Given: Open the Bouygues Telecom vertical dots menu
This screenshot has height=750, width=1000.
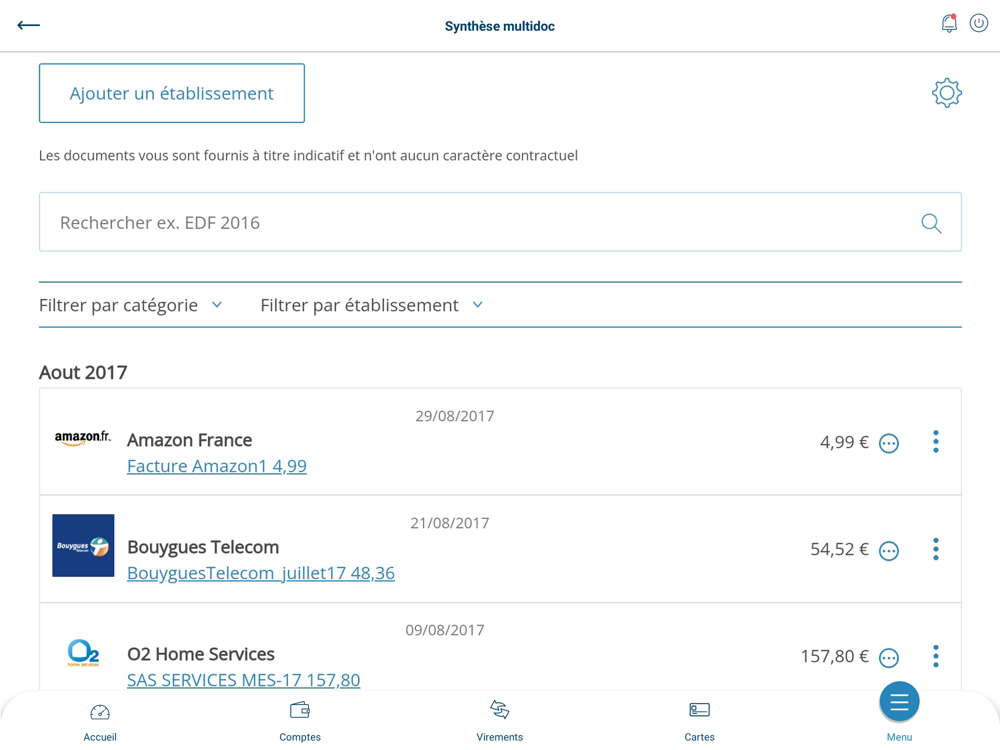Looking at the screenshot, I should click(x=936, y=549).
